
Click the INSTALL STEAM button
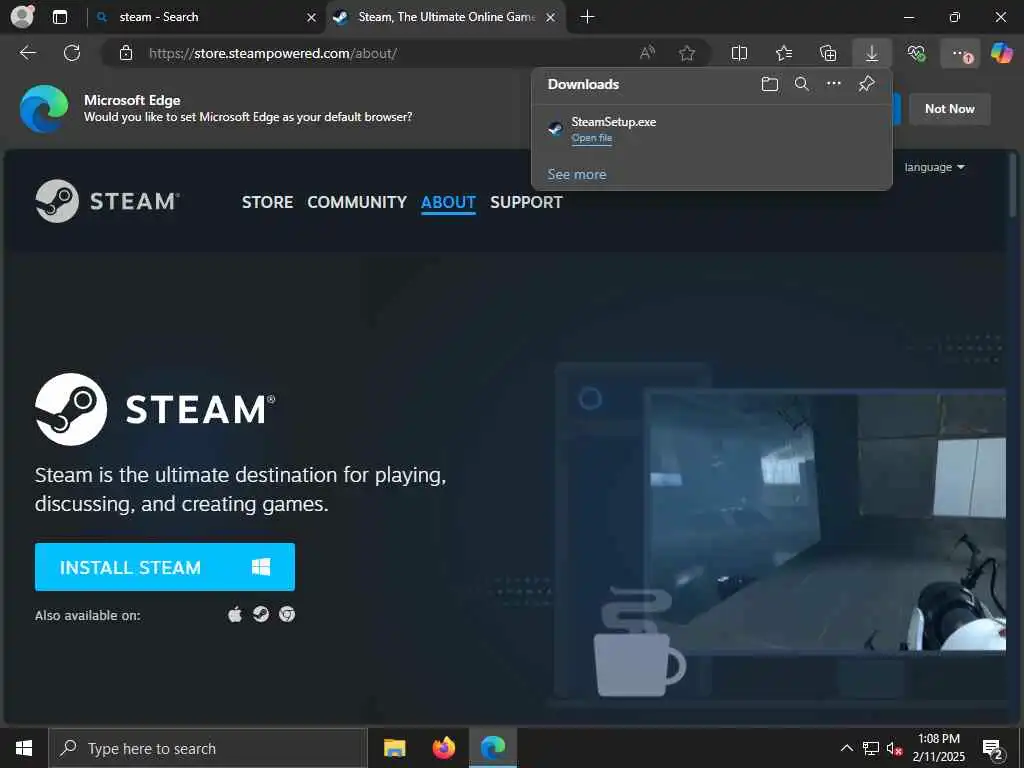pos(165,567)
